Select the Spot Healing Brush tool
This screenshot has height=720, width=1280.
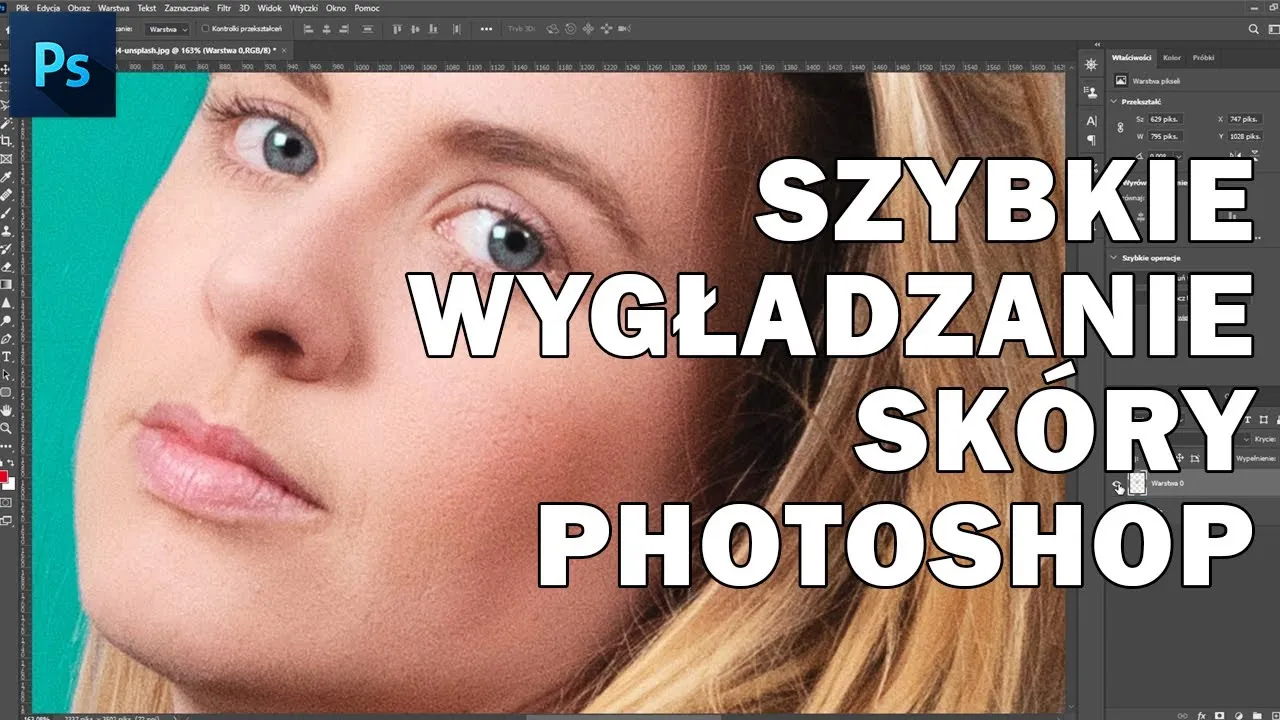tap(6, 195)
